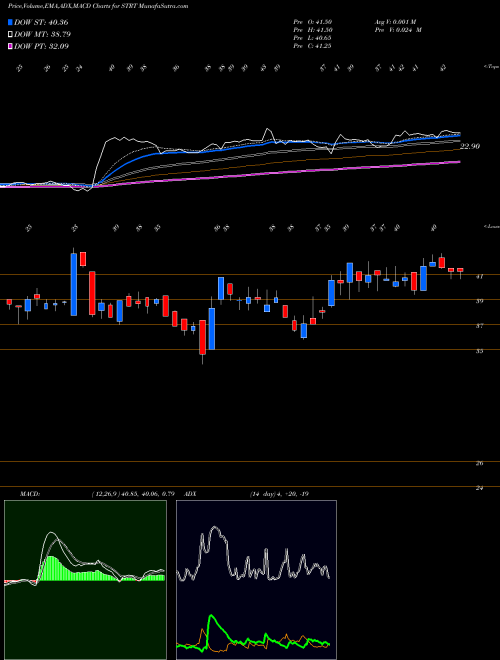Click the 26 price axis label
The image size is (500, 660).
click(x=480, y=463)
